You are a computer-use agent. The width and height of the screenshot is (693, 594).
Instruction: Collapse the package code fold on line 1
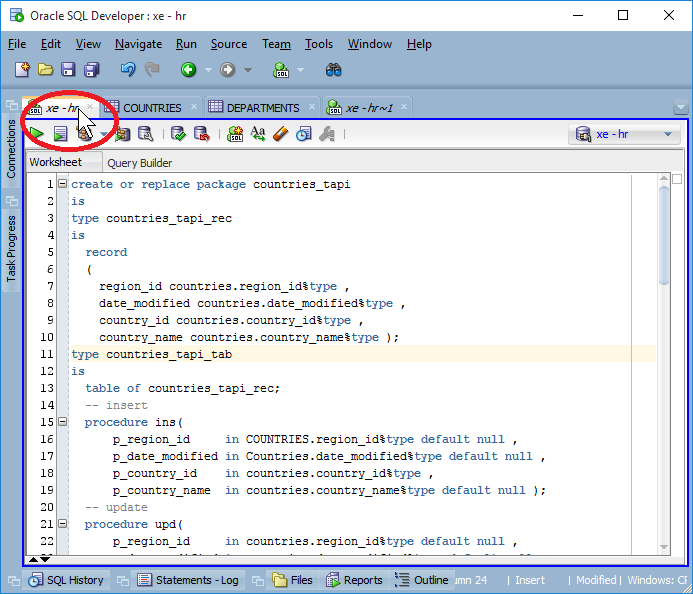tap(62, 184)
